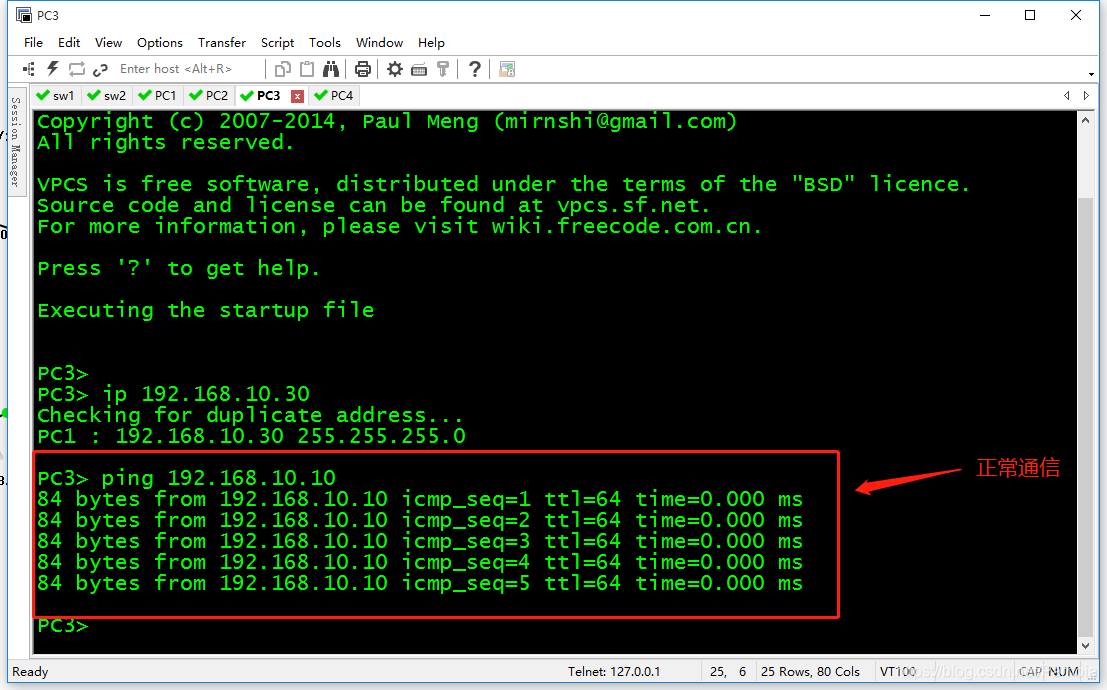Open the Help menu
Image resolution: width=1107 pixels, height=690 pixels.
point(431,42)
